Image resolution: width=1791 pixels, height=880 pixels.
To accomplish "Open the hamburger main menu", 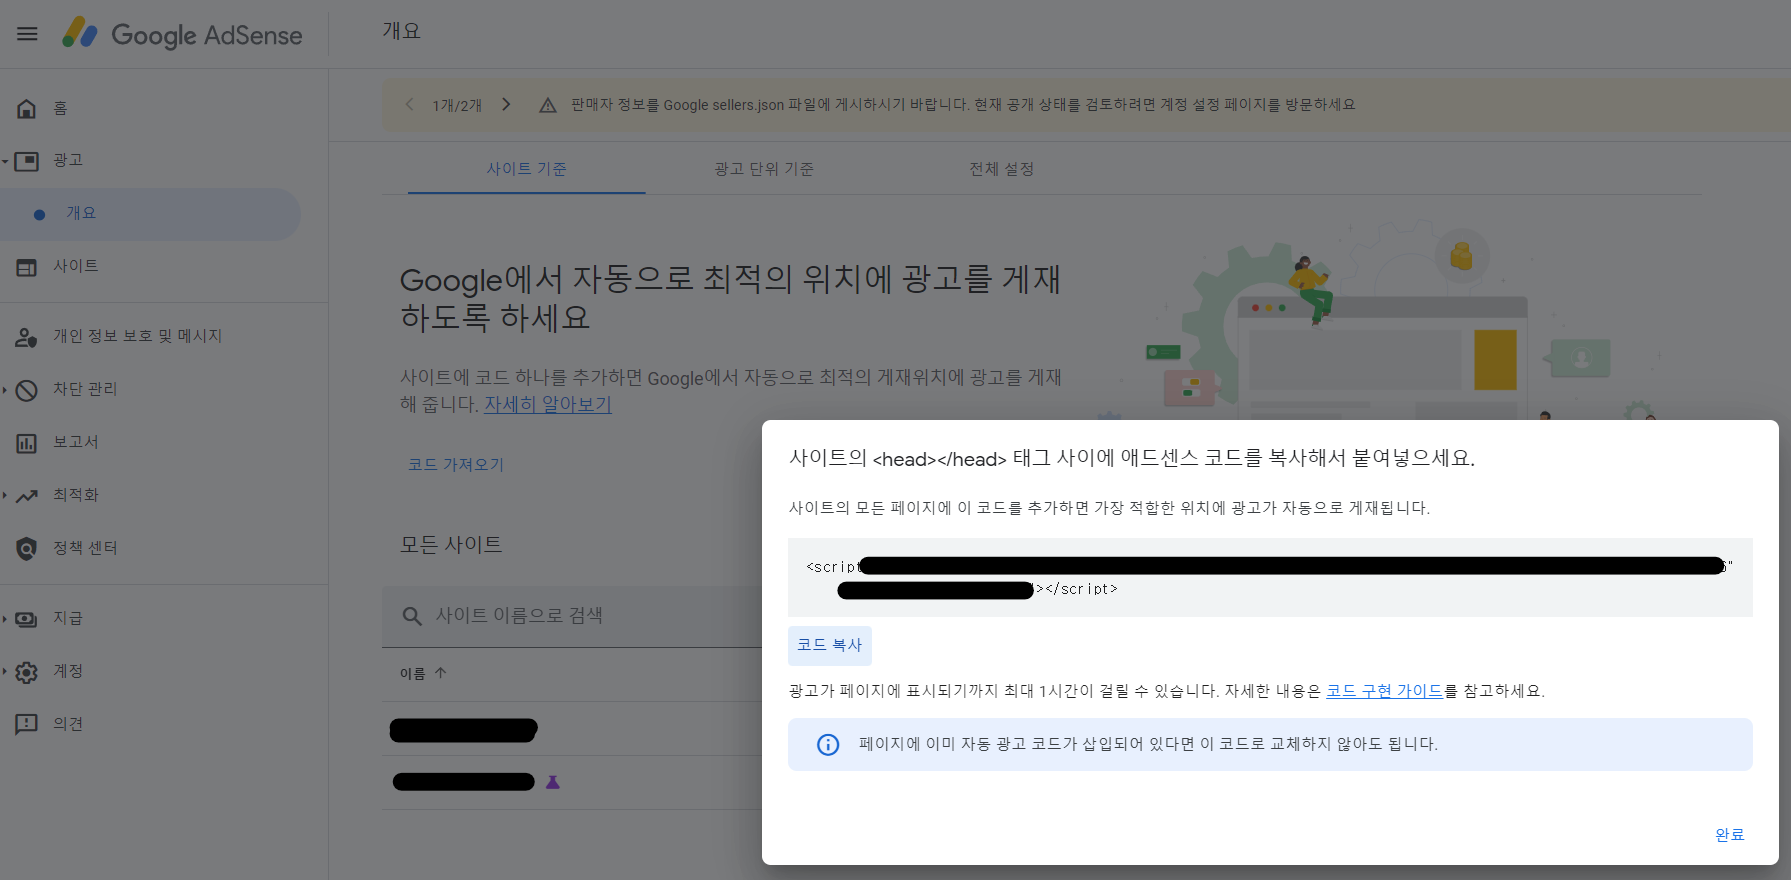I will (27, 34).
